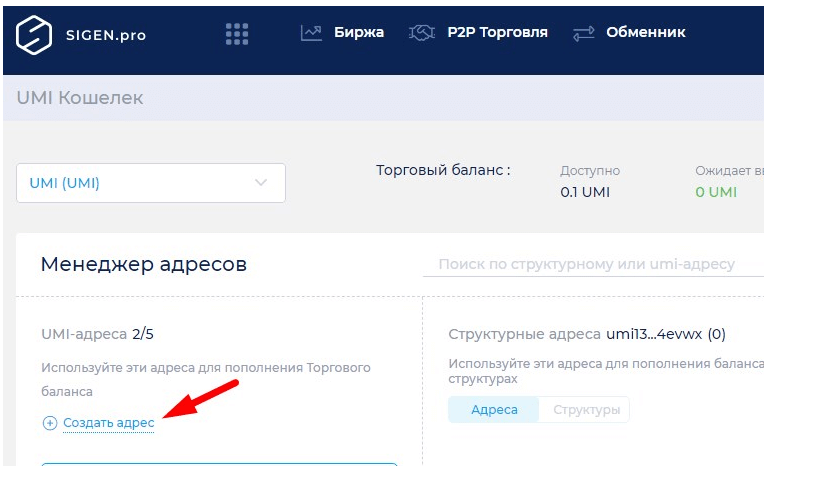
Task: Go to P2P Торговля section
Action: tap(497, 32)
